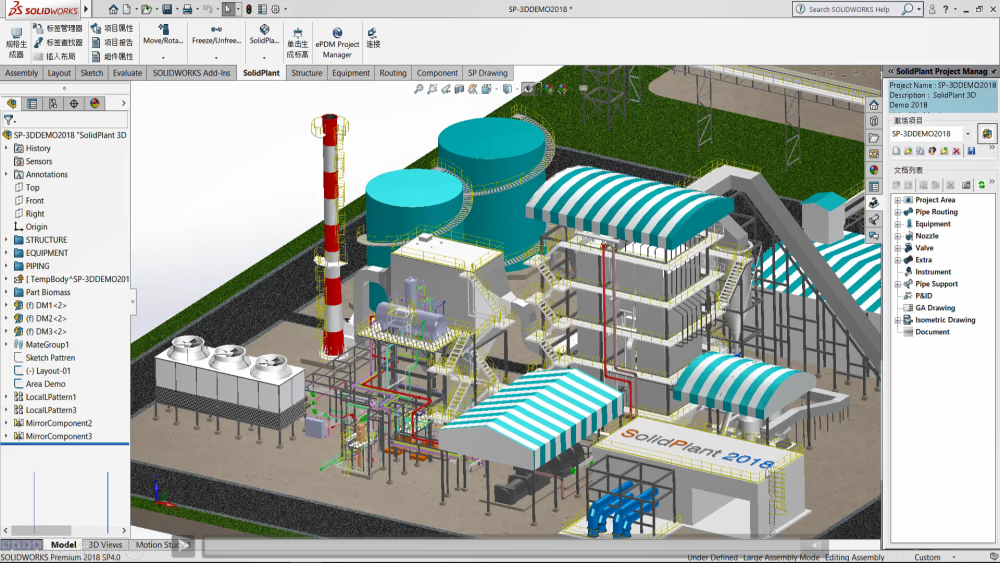Image resolution: width=1000 pixels, height=563 pixels.
Task: Click the Select cursor tool
Action: coord(228,9)
